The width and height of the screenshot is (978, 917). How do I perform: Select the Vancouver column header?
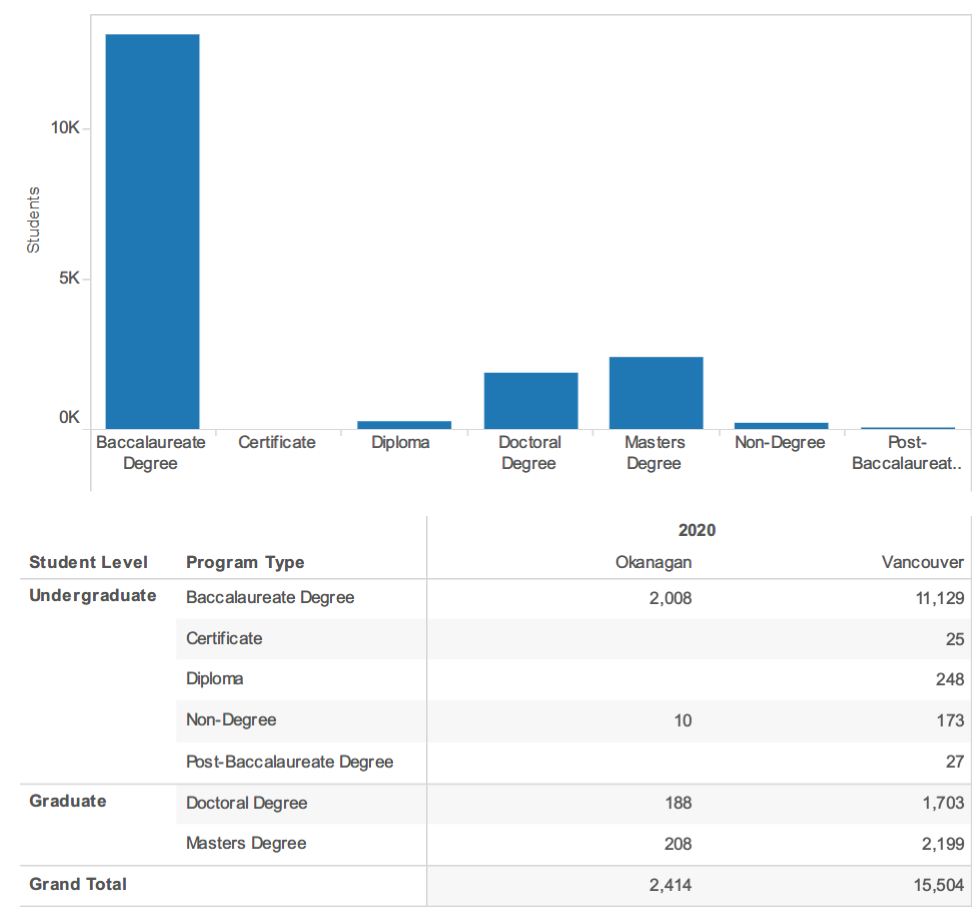(x=922, y=562)
